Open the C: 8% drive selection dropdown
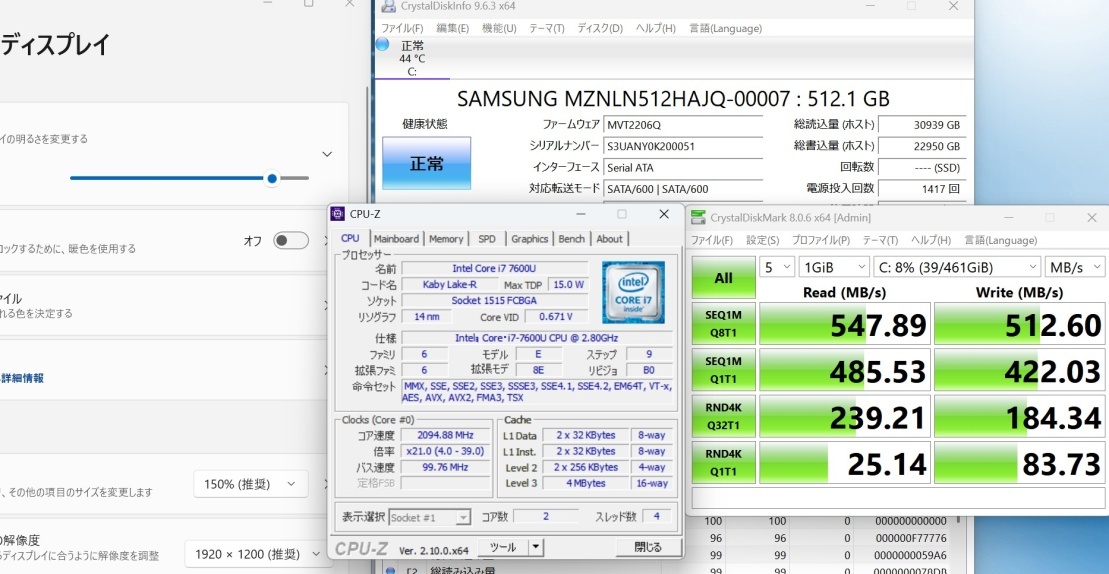Image resolution: width=1109 pixels, height=574 pixels. tap(957, 267)
